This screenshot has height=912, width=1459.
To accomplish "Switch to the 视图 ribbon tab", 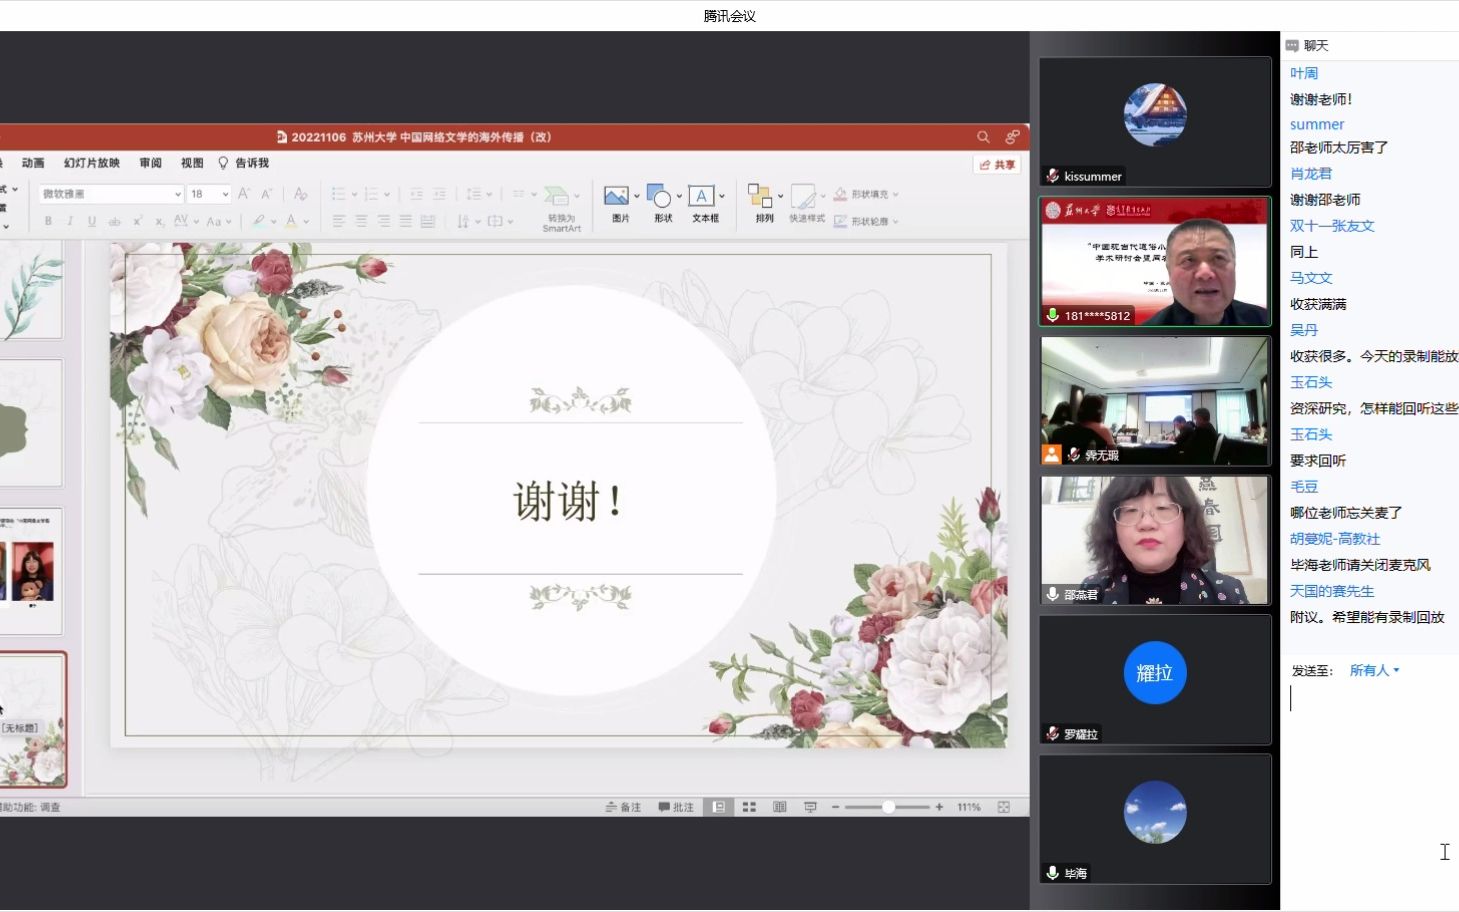I will [191, 163].
